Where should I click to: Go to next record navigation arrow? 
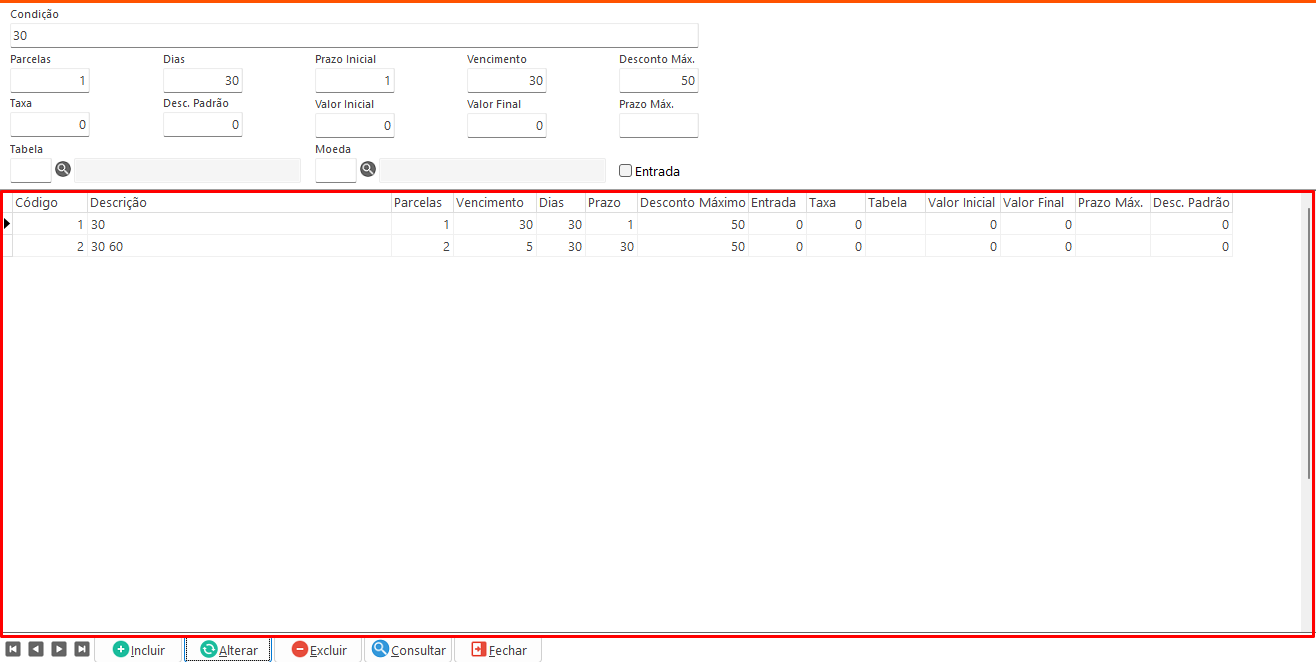(x=59, y=649)
